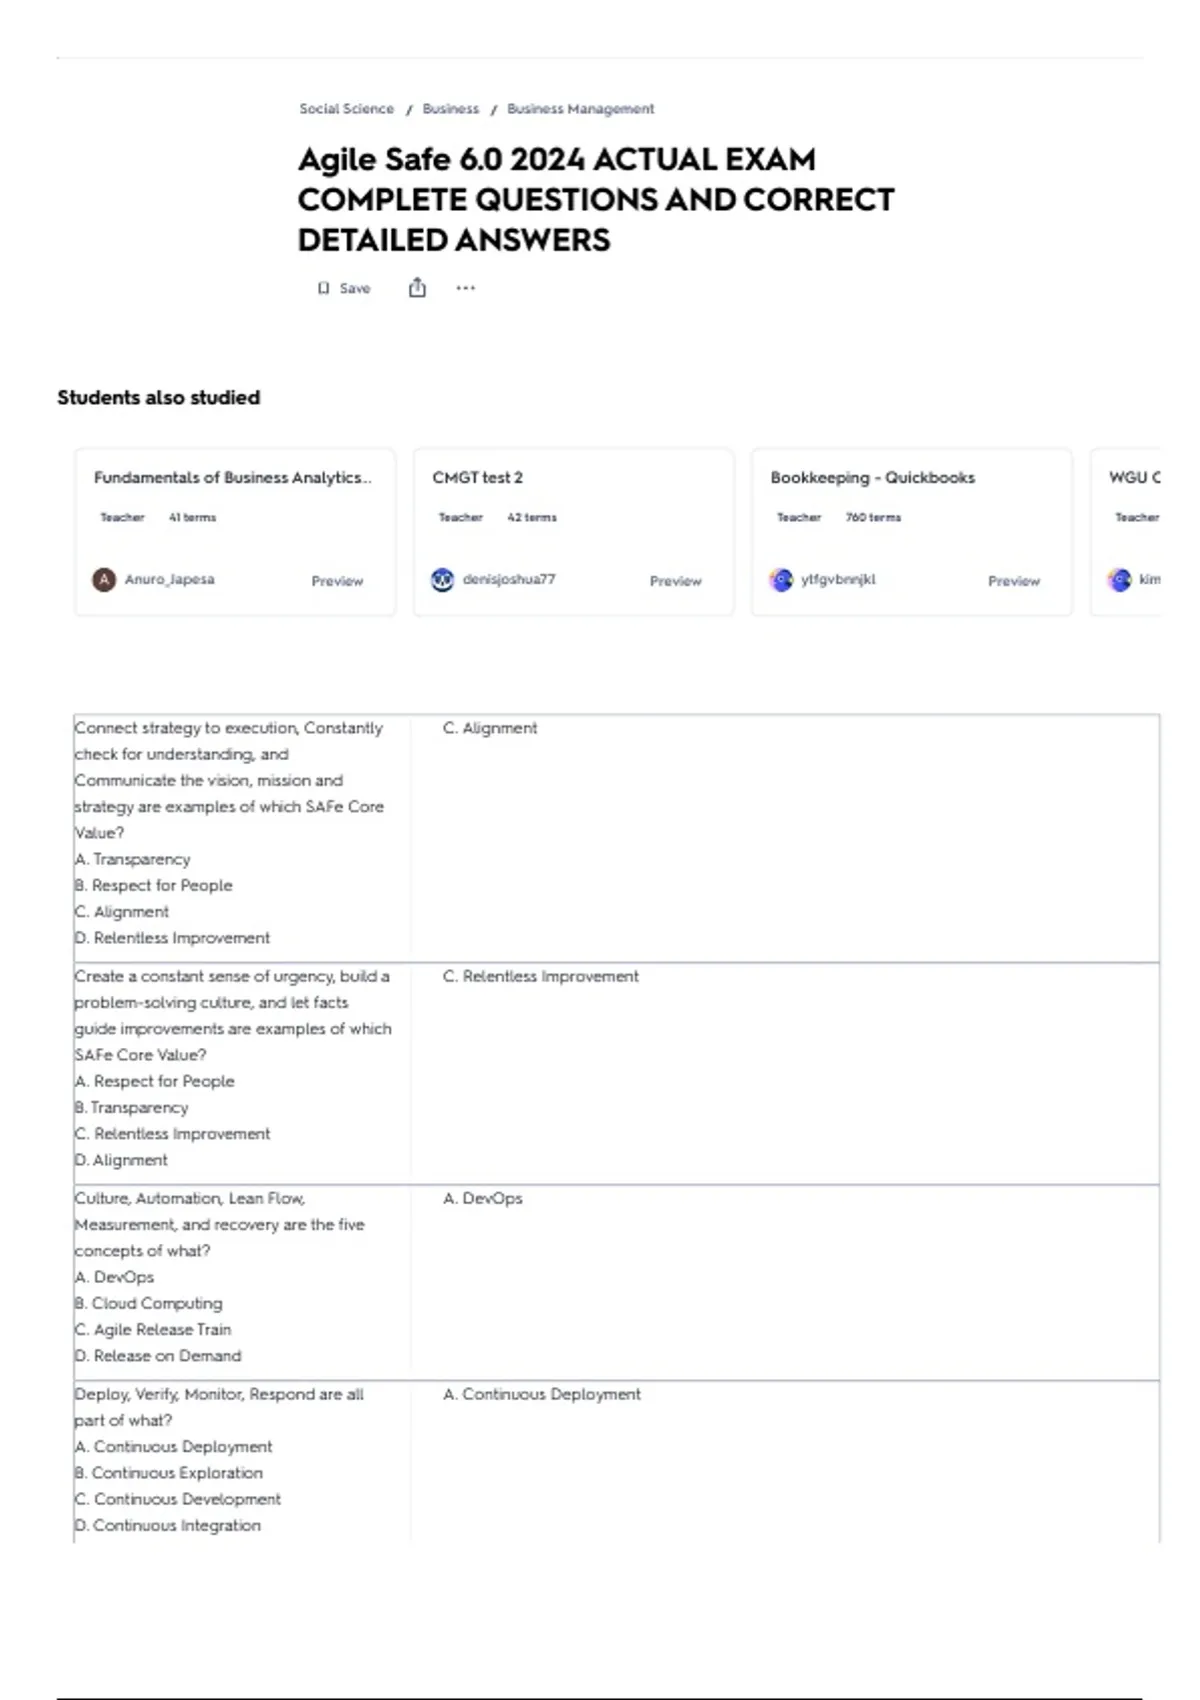Go to the Business breadcrumb

coord(450,109)
